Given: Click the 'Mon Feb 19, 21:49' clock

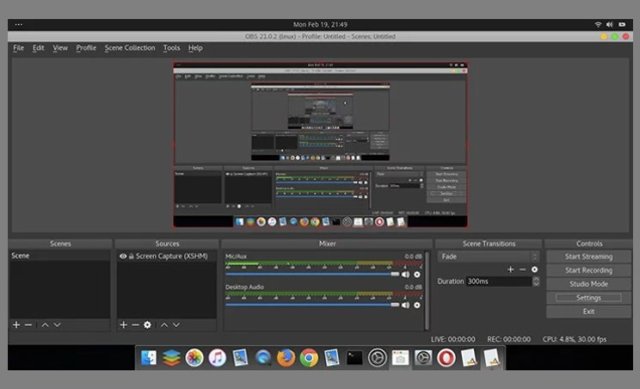Looking at the screenshot, I should point(320,24).
